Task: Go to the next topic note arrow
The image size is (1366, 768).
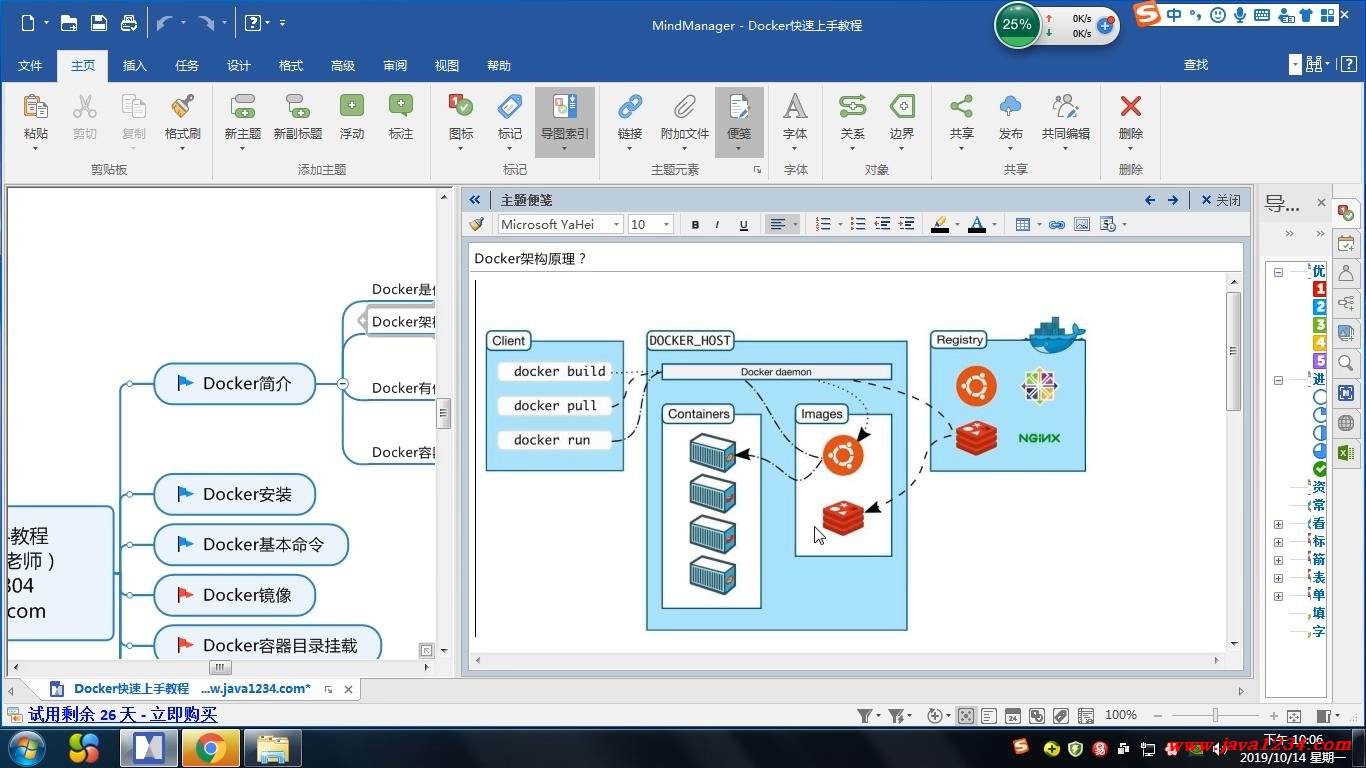Action: pos(1173,200)
